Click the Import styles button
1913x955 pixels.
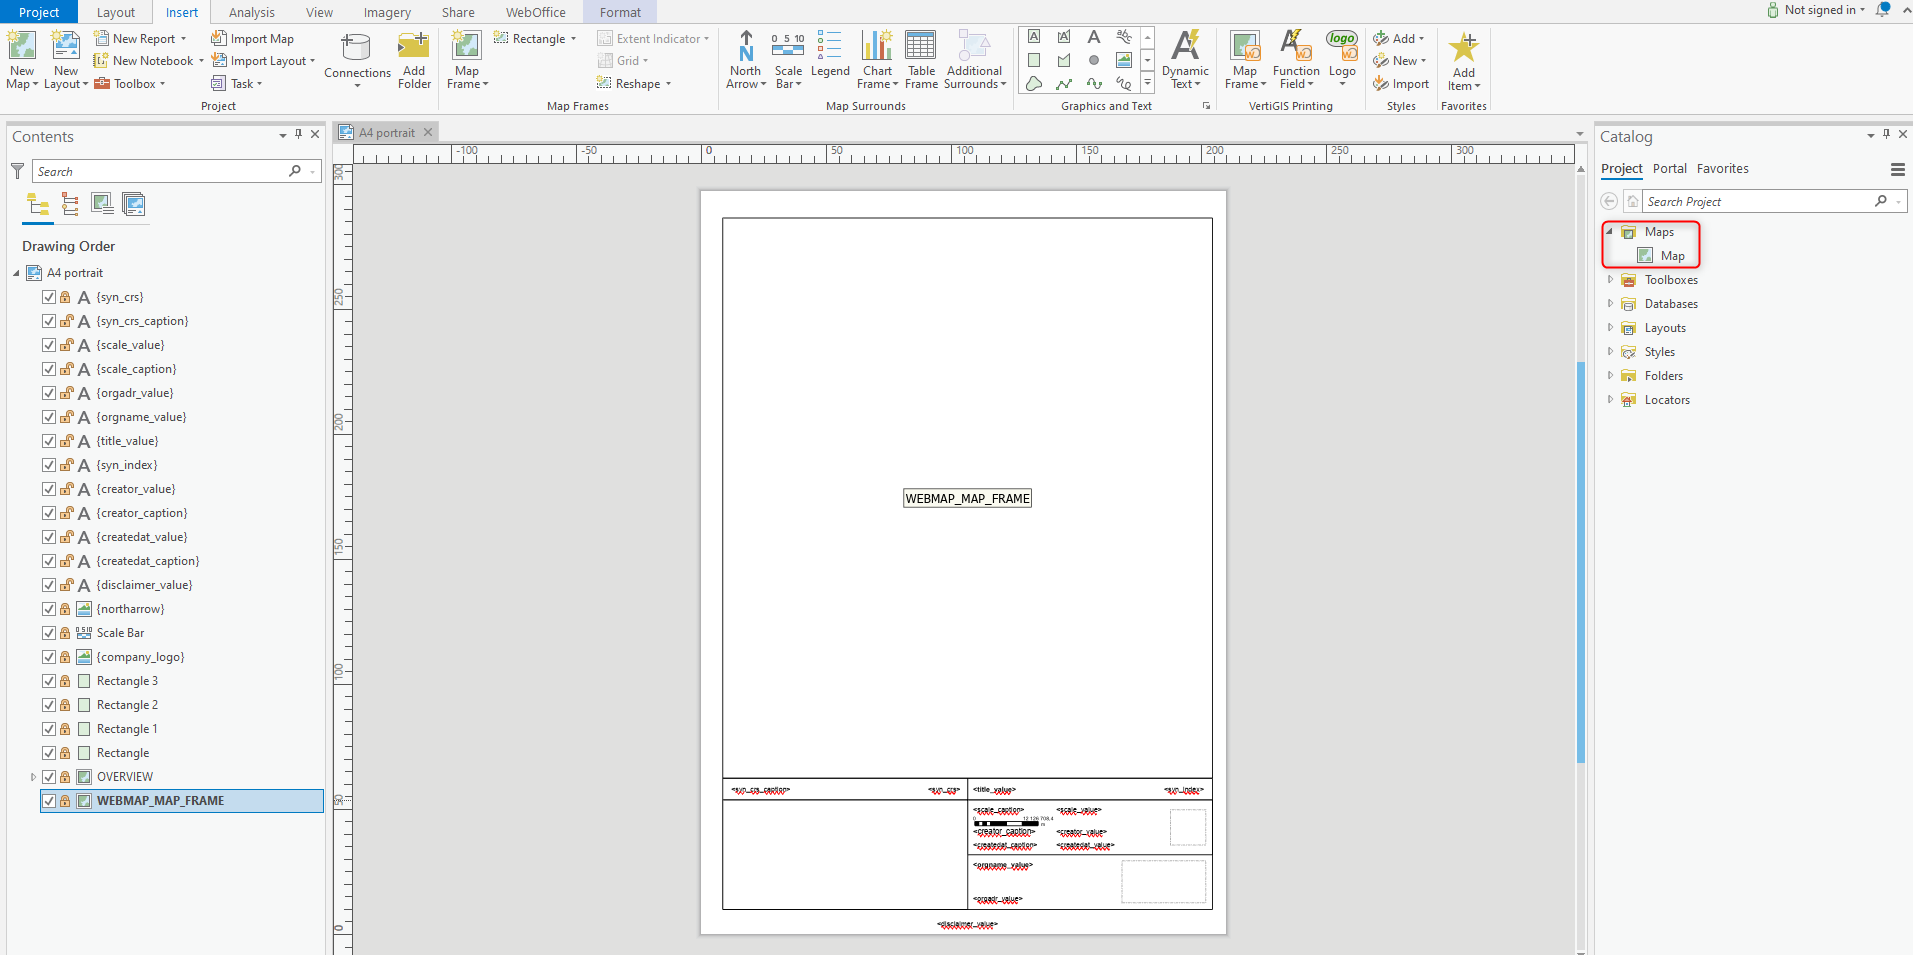[x=1401, y=84]
